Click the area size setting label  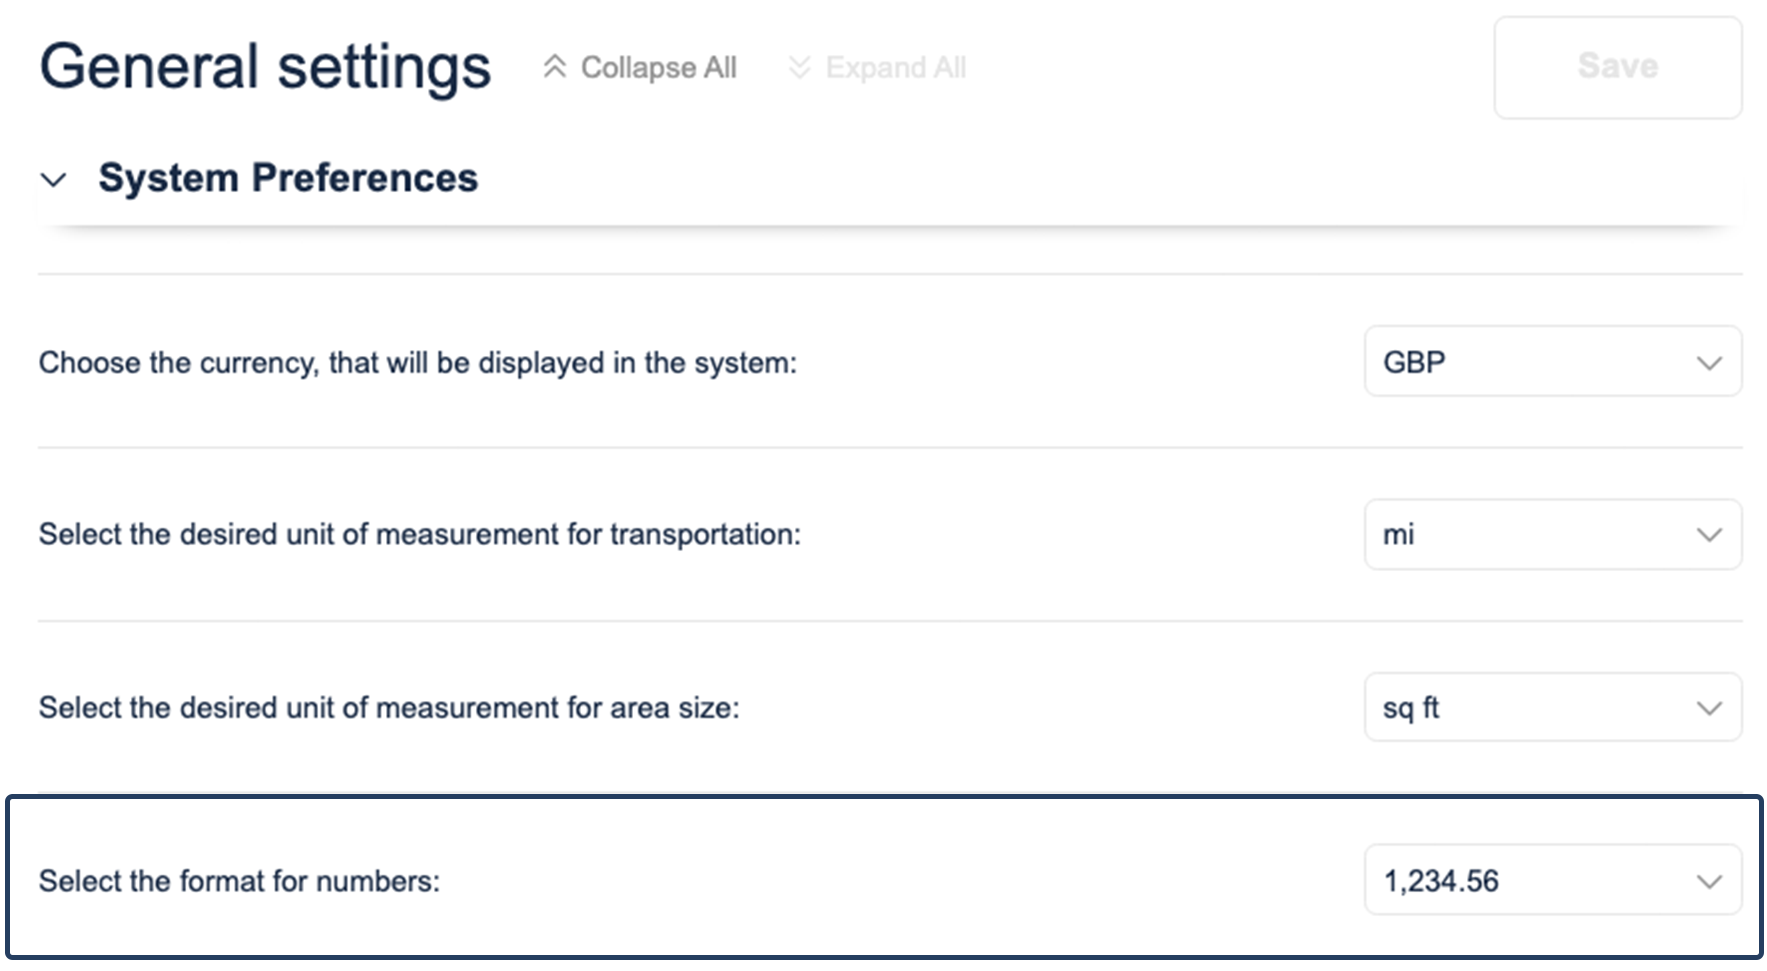point(388,708)
